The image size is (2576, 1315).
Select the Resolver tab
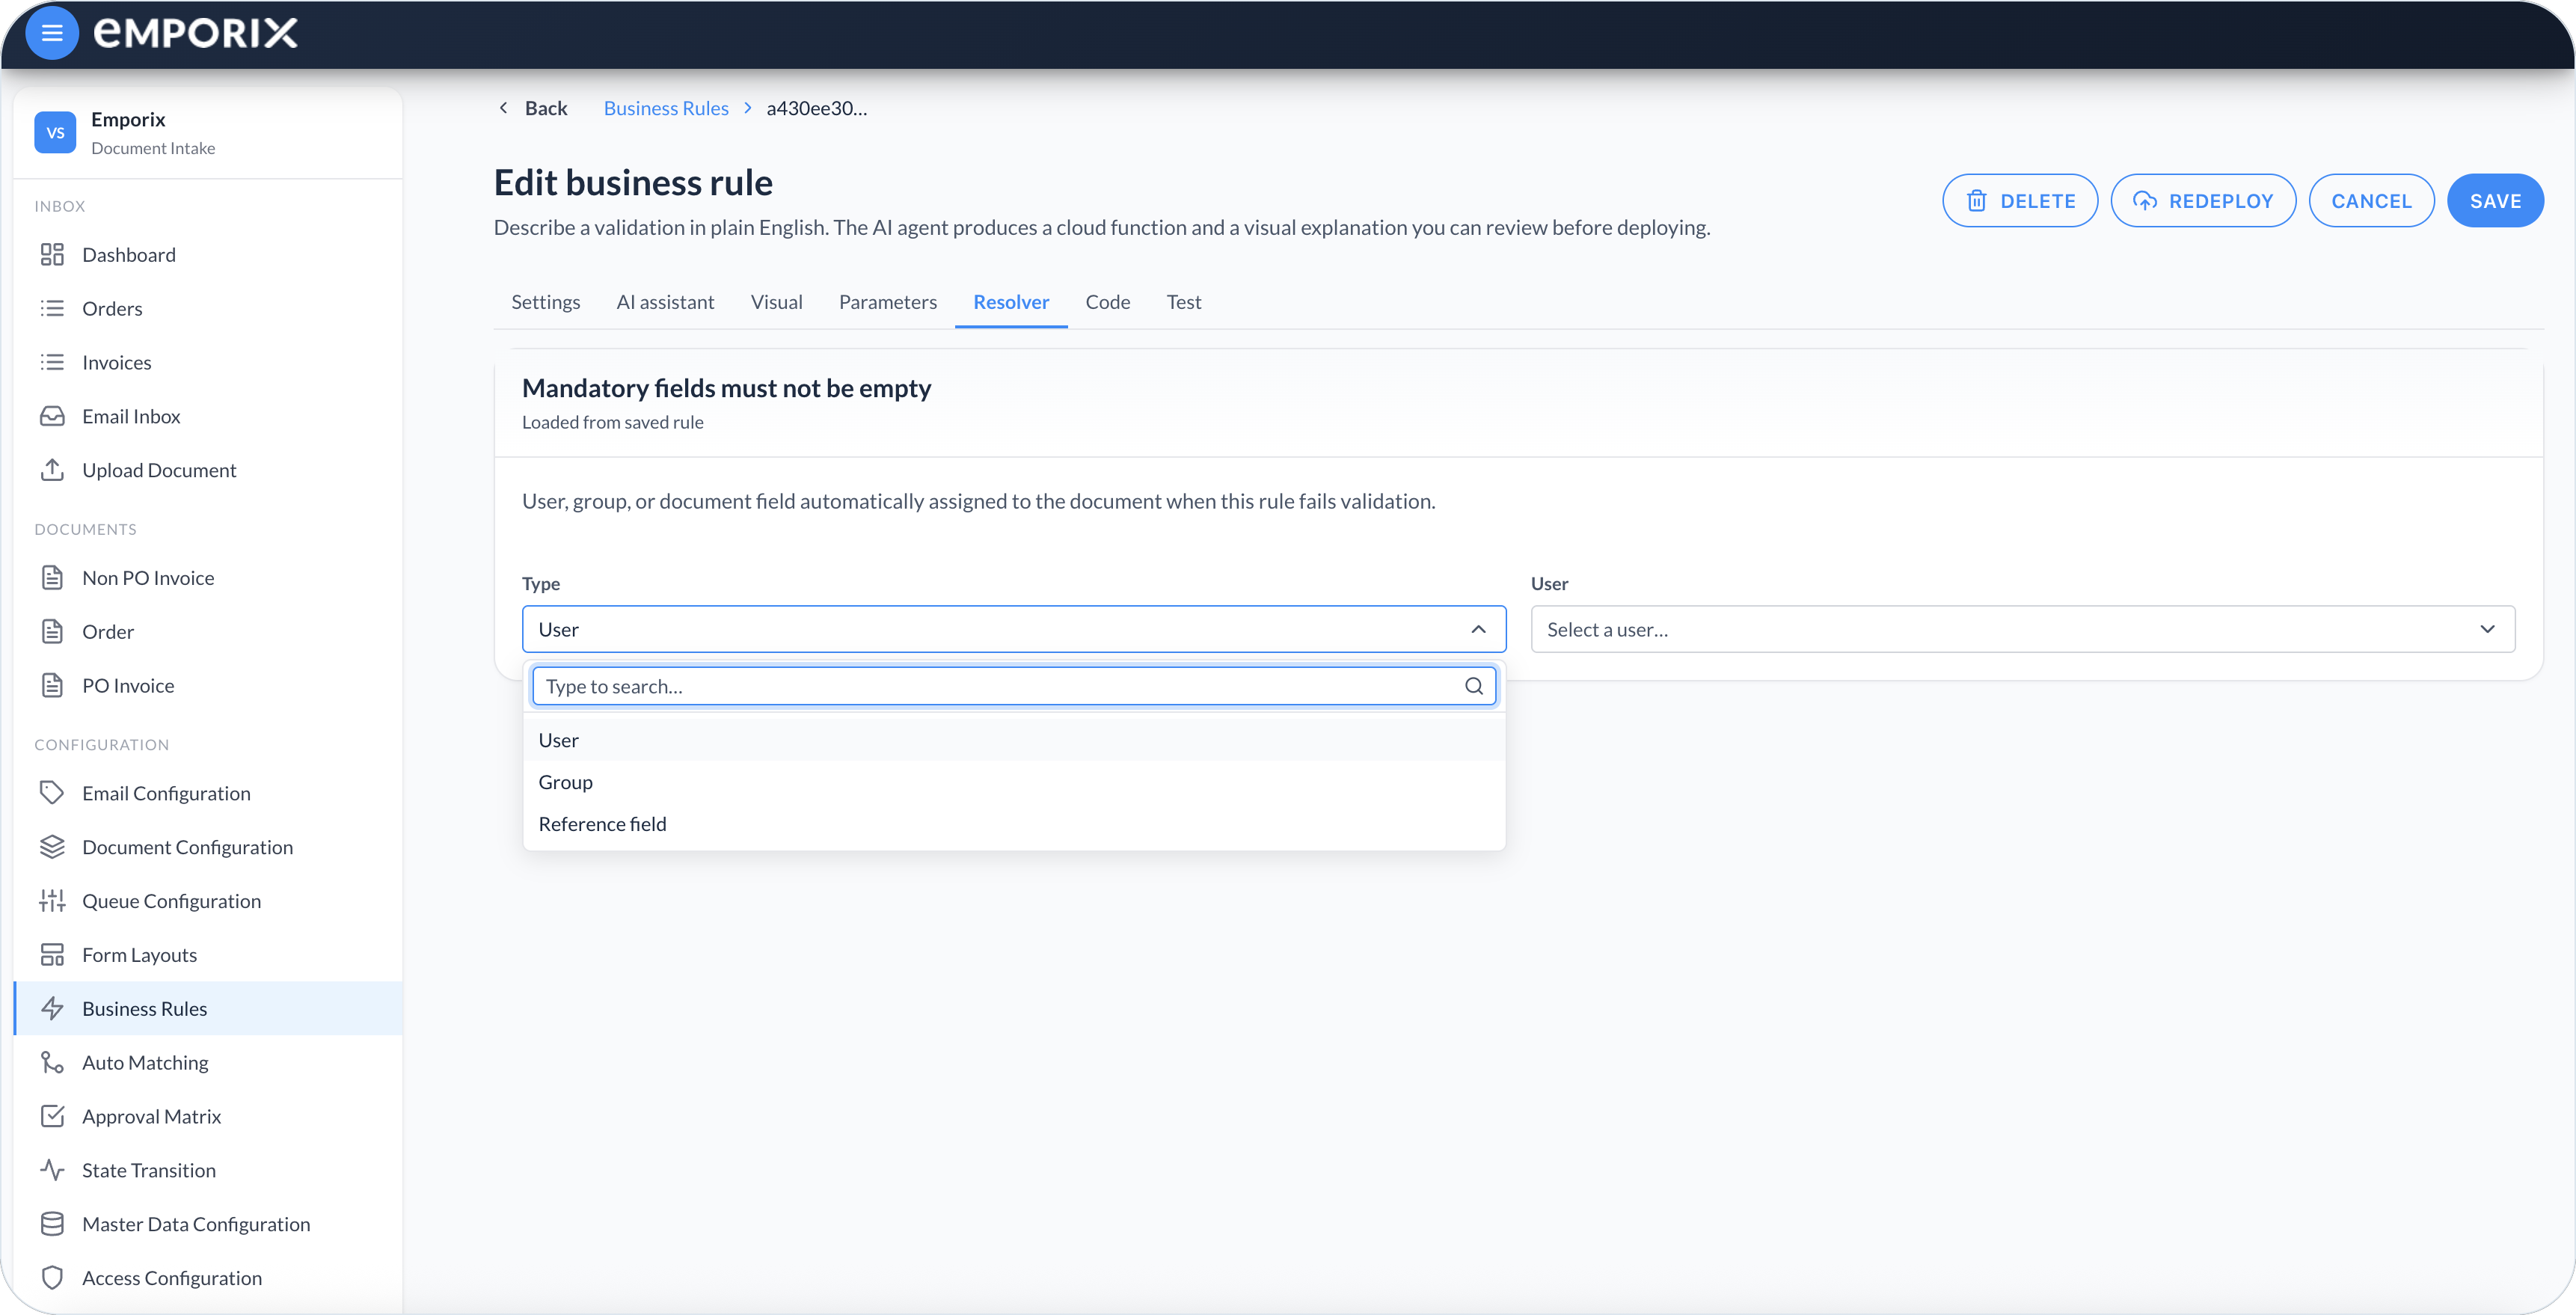pos(1011,302)
